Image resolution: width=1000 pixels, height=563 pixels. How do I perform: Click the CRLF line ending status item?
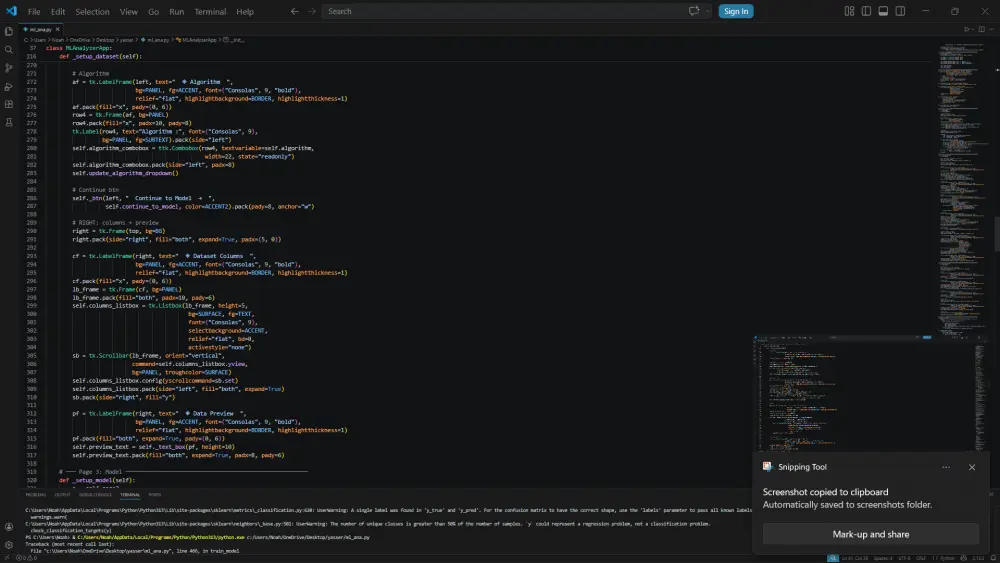[921, 558]
